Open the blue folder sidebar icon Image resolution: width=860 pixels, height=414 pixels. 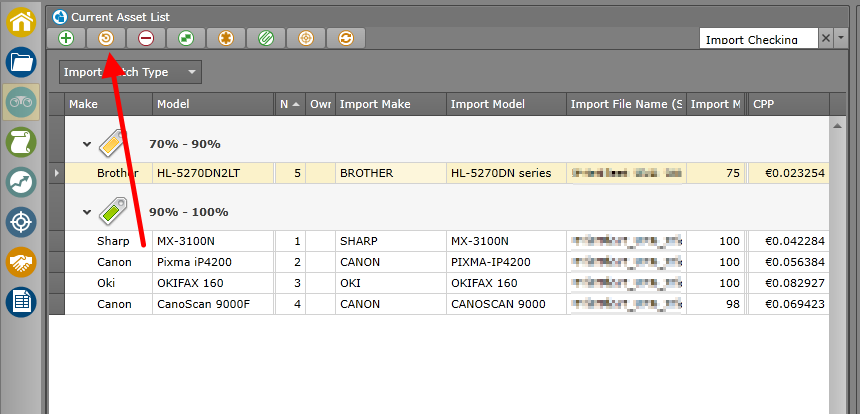[x=21, y=63]
